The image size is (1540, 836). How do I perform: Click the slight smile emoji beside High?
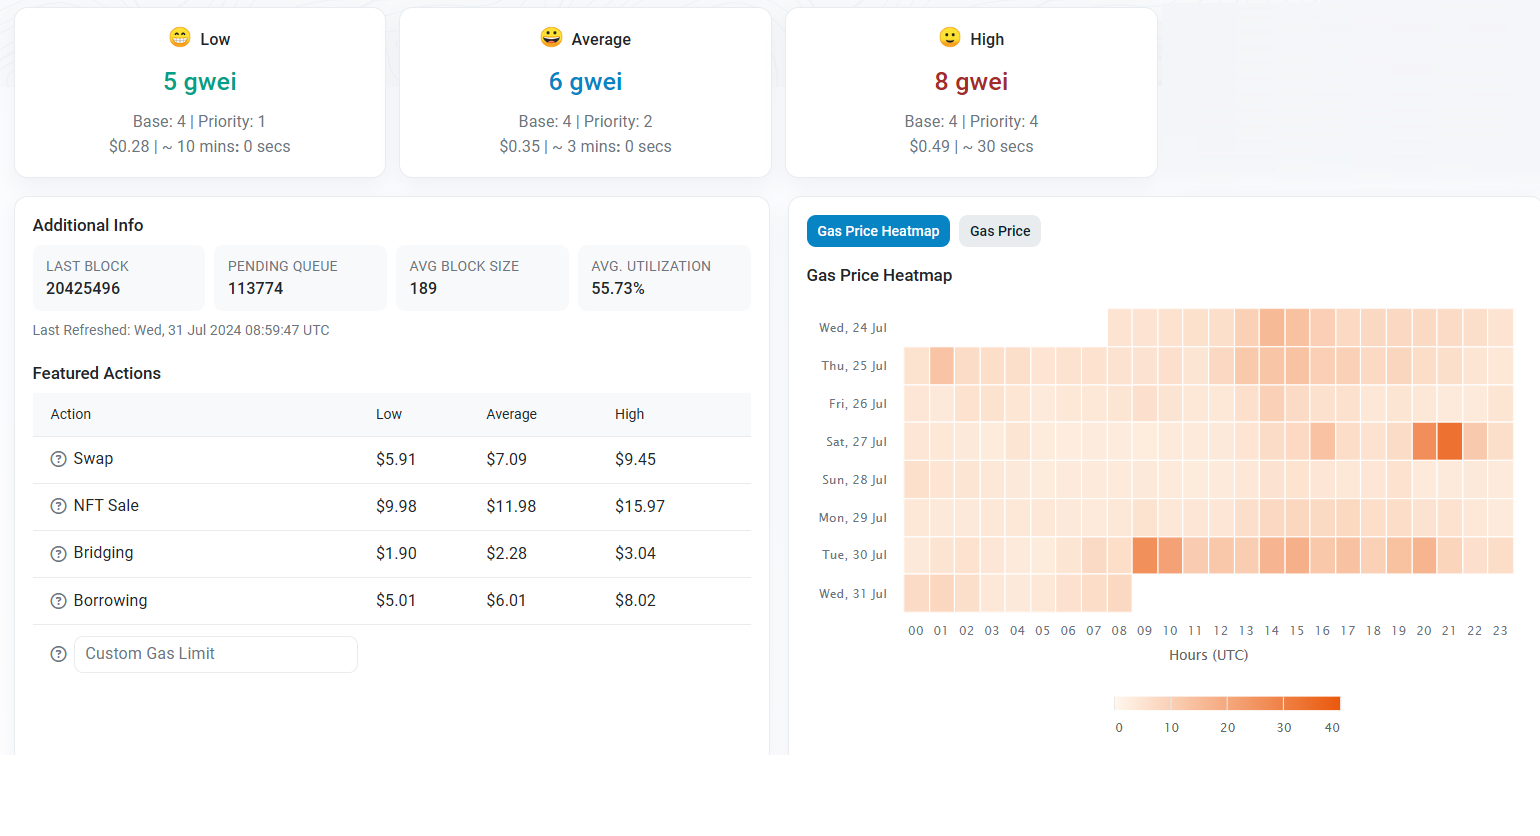[x=950, y=38]
